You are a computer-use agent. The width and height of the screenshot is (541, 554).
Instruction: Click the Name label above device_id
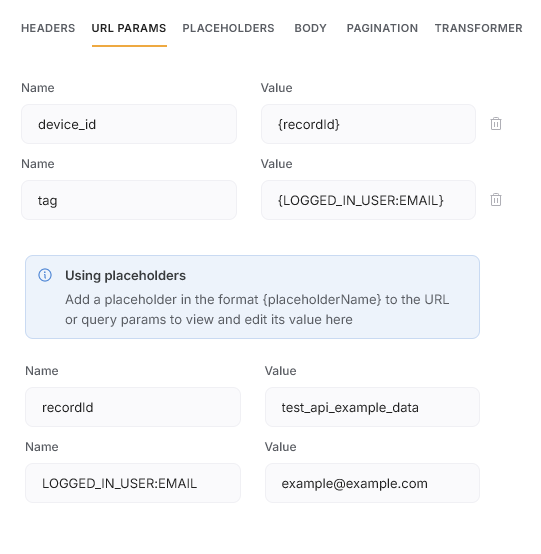(x=38, y=88)
